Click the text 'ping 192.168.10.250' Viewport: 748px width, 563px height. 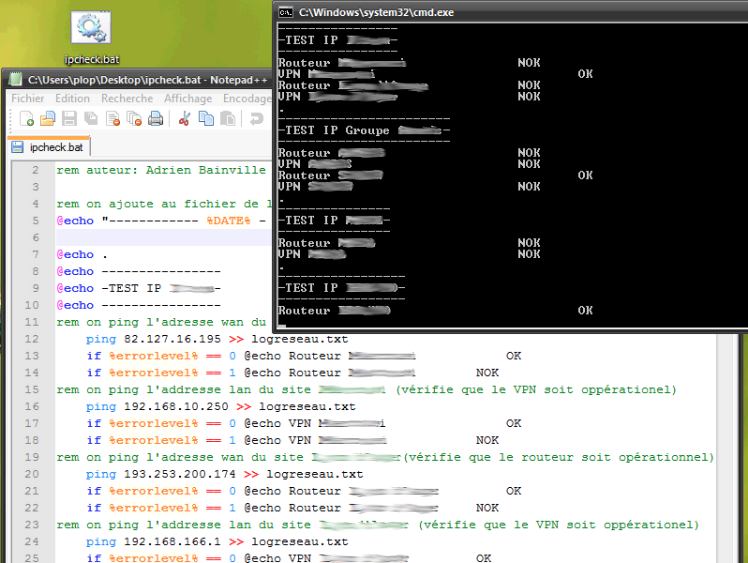(157, 407)
